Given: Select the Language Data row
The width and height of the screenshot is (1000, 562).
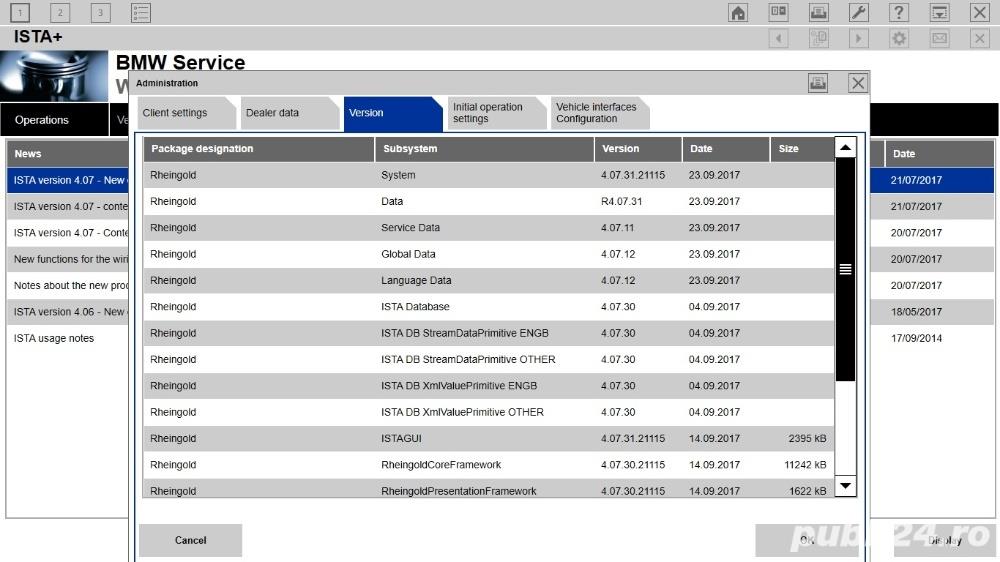Looking at the screenshot, I should 489,280.
